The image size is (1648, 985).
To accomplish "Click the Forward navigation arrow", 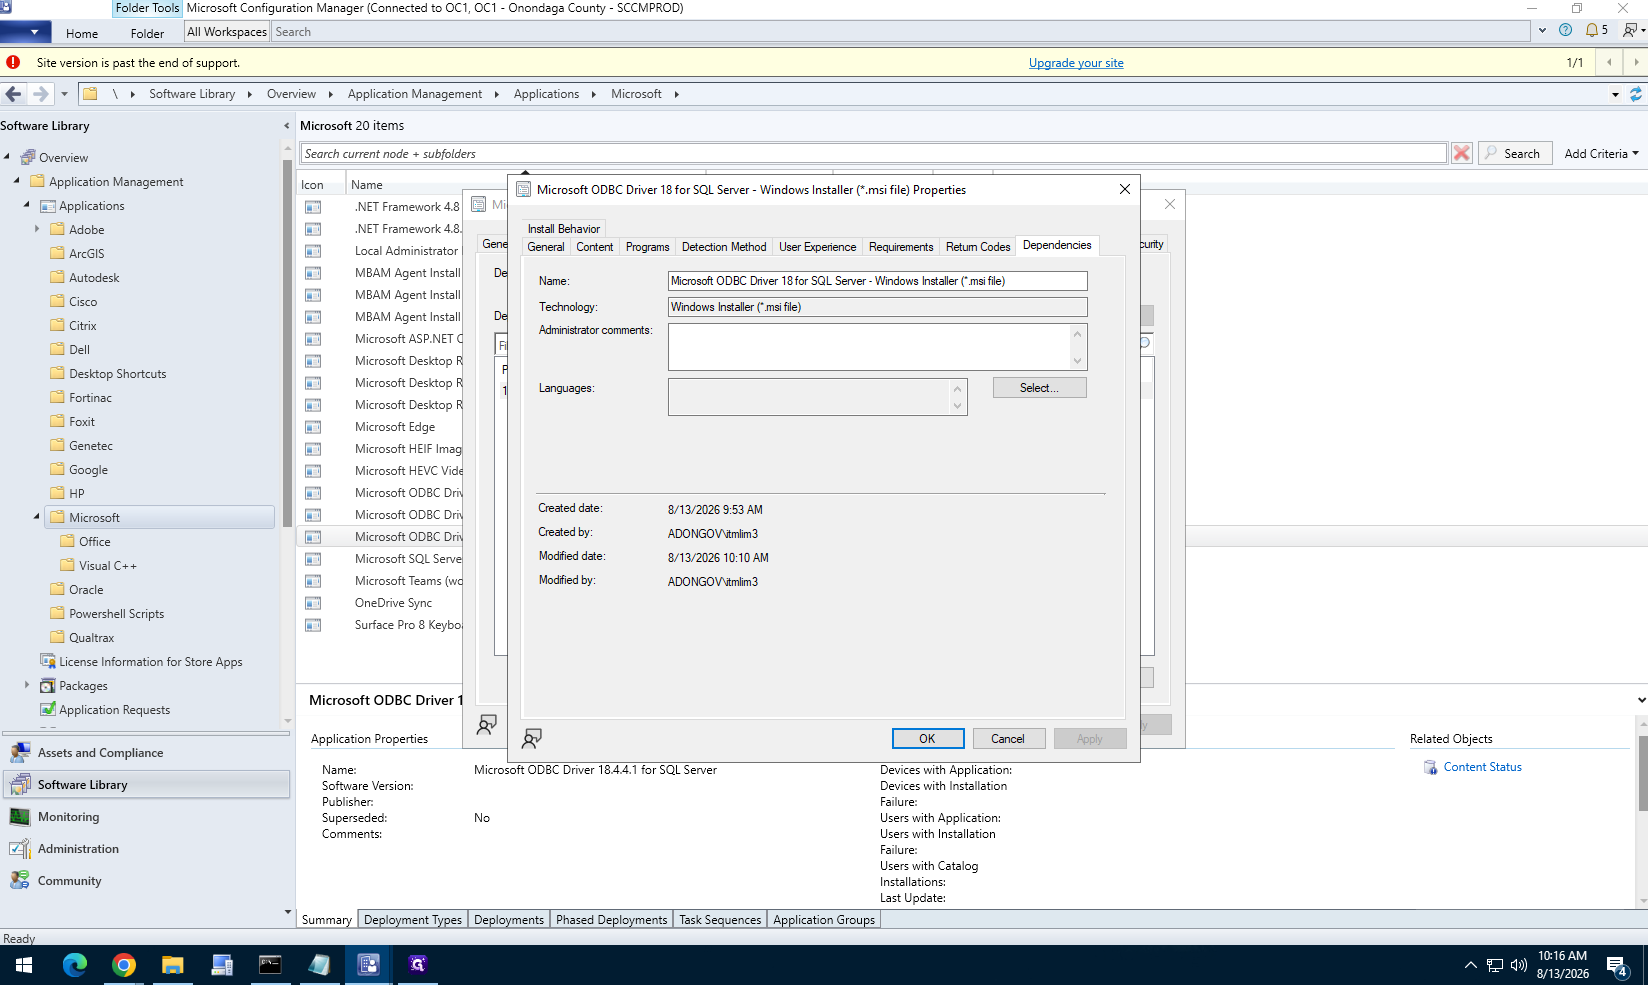I will pyautogui.click(x=41, y=94).
